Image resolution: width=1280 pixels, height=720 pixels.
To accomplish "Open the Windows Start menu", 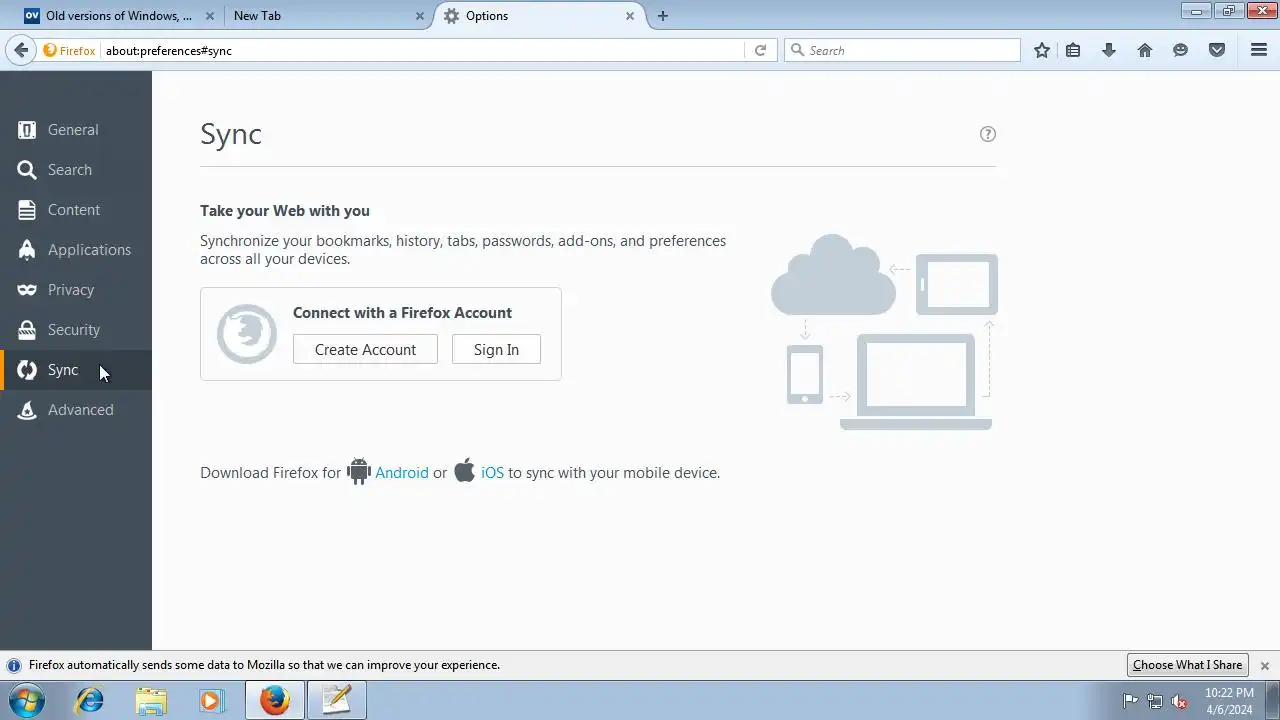I will [27, 700].
